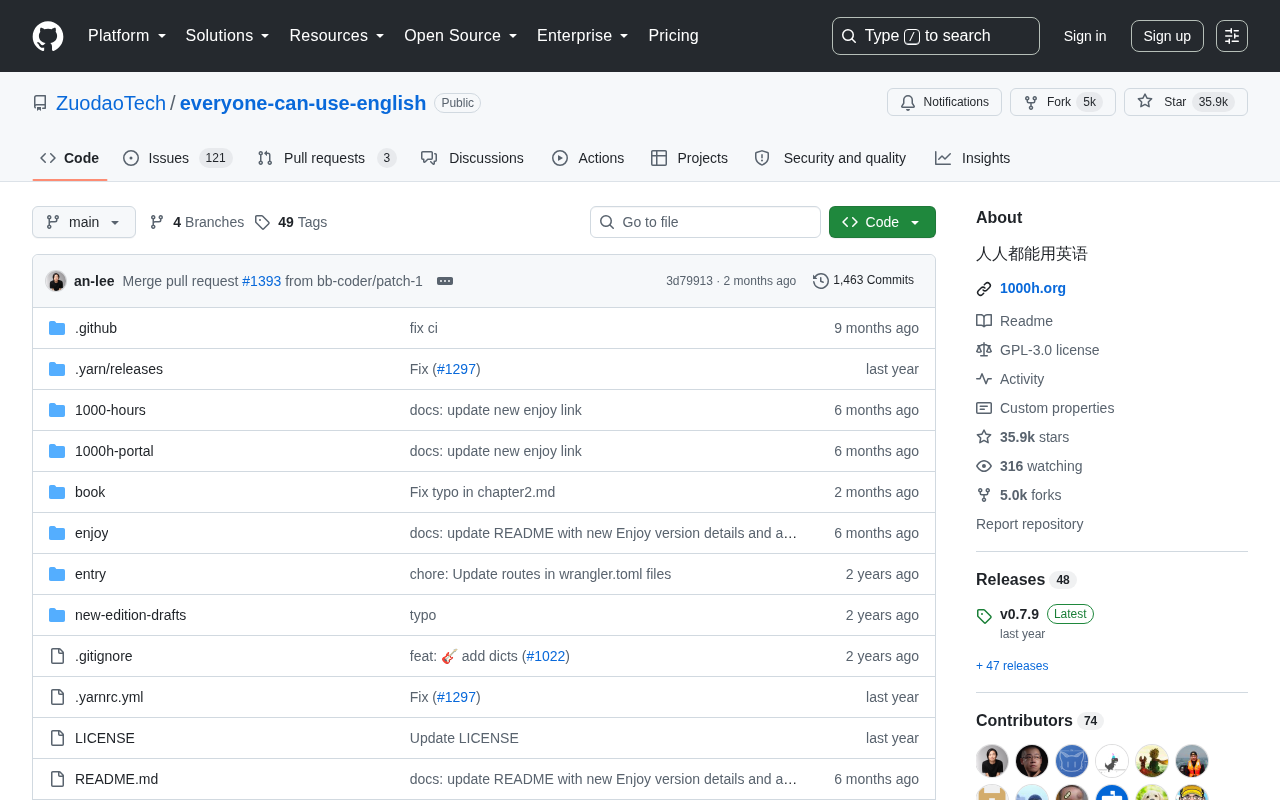Open the Insights tab

pyautogui.click(x=972, y=158)
